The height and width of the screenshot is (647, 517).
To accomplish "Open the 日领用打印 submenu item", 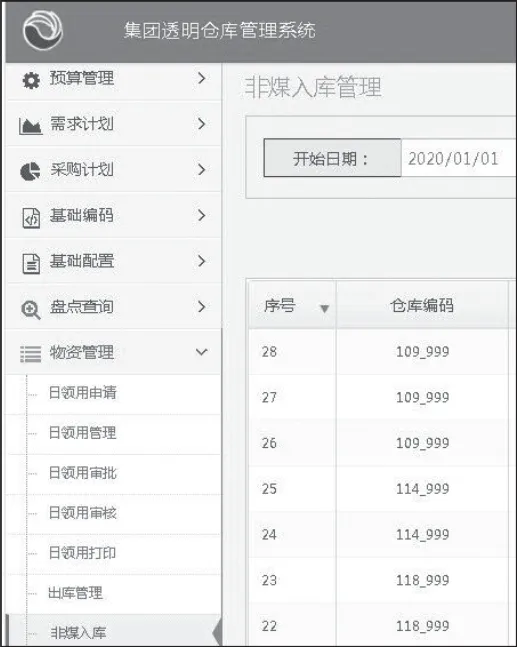I will pos(82,553).
